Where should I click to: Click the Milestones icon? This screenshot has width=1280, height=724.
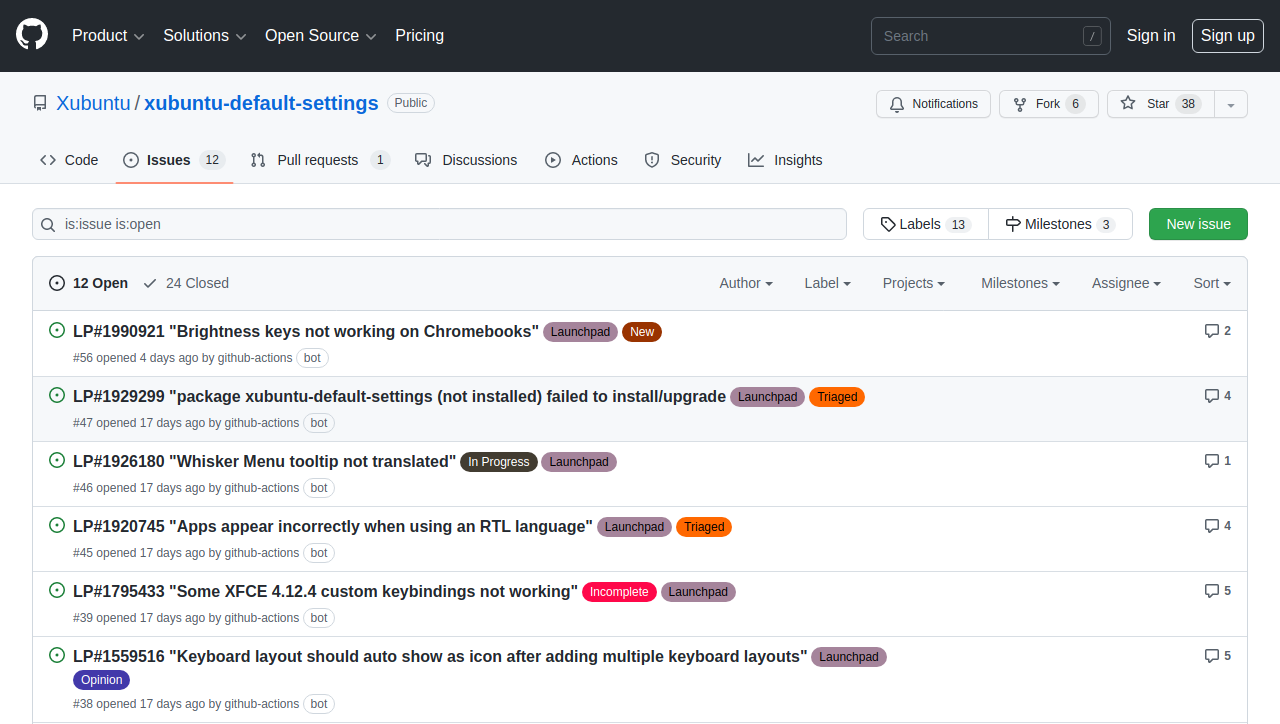pos(1013,223)
